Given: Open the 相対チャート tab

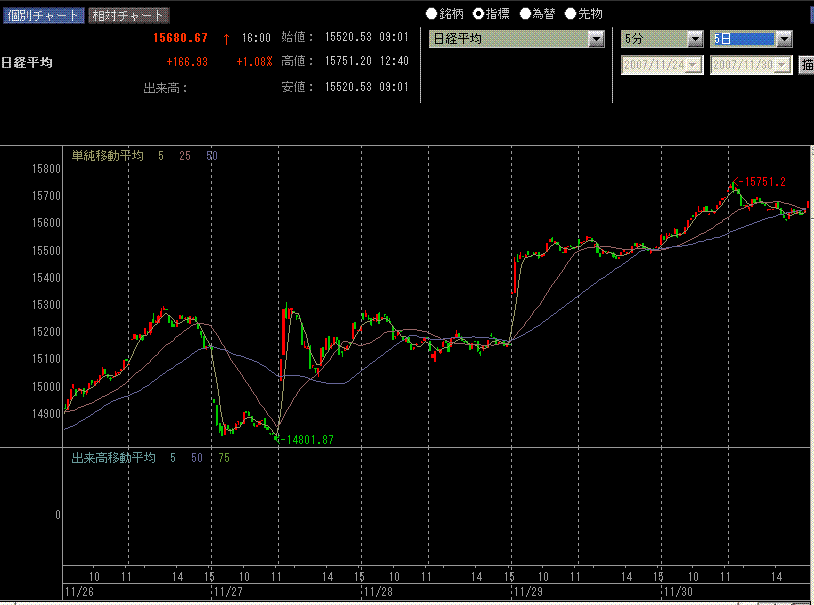Looking at the screenshot, I should (128, 15).
